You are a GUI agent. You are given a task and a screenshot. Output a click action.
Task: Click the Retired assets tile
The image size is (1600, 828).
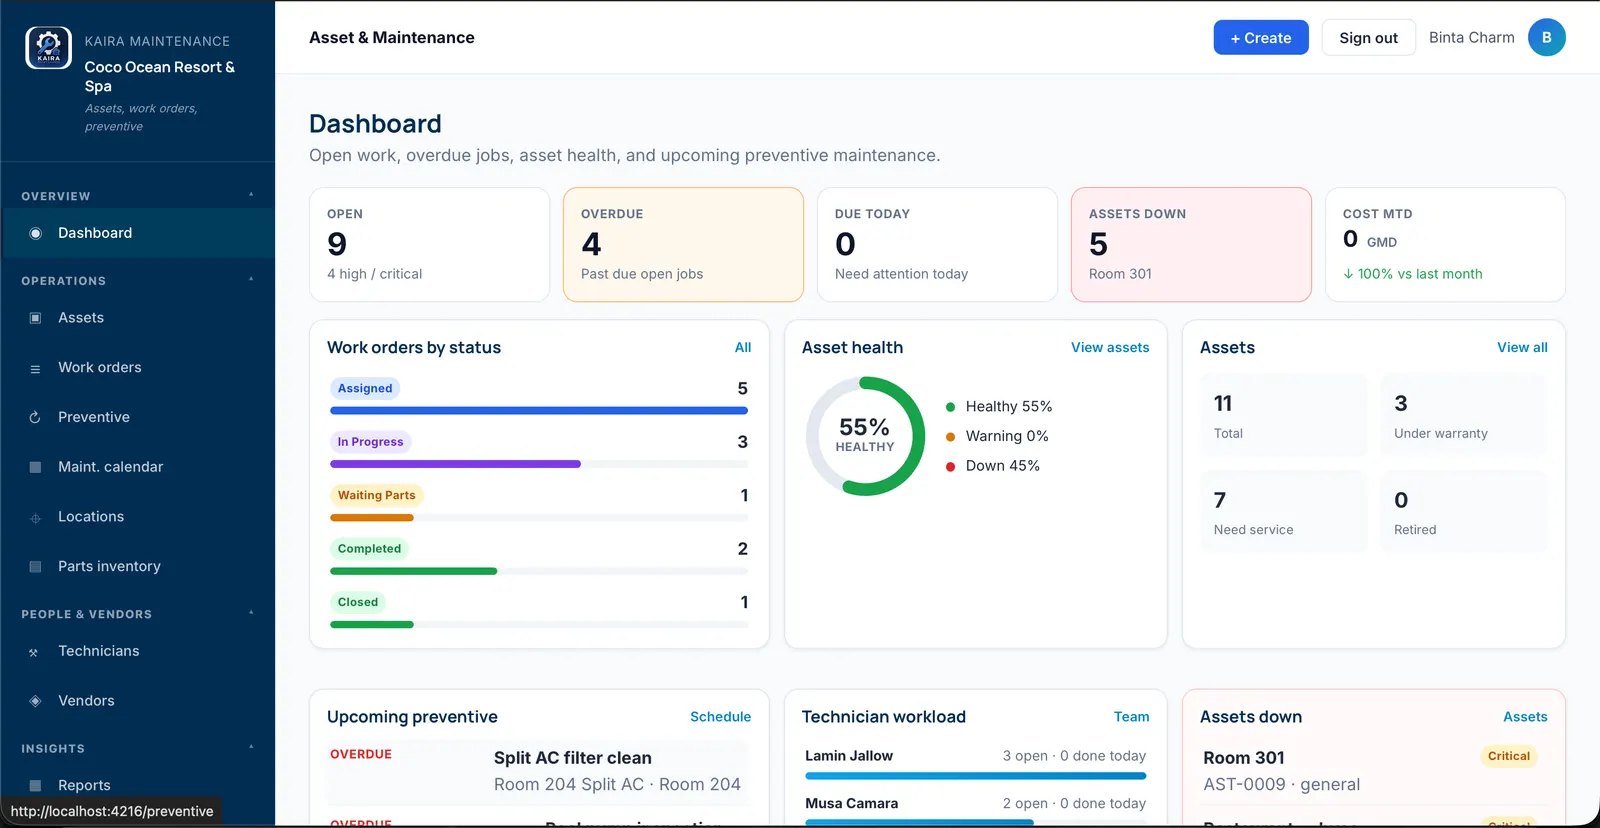tap(1464, 512)
